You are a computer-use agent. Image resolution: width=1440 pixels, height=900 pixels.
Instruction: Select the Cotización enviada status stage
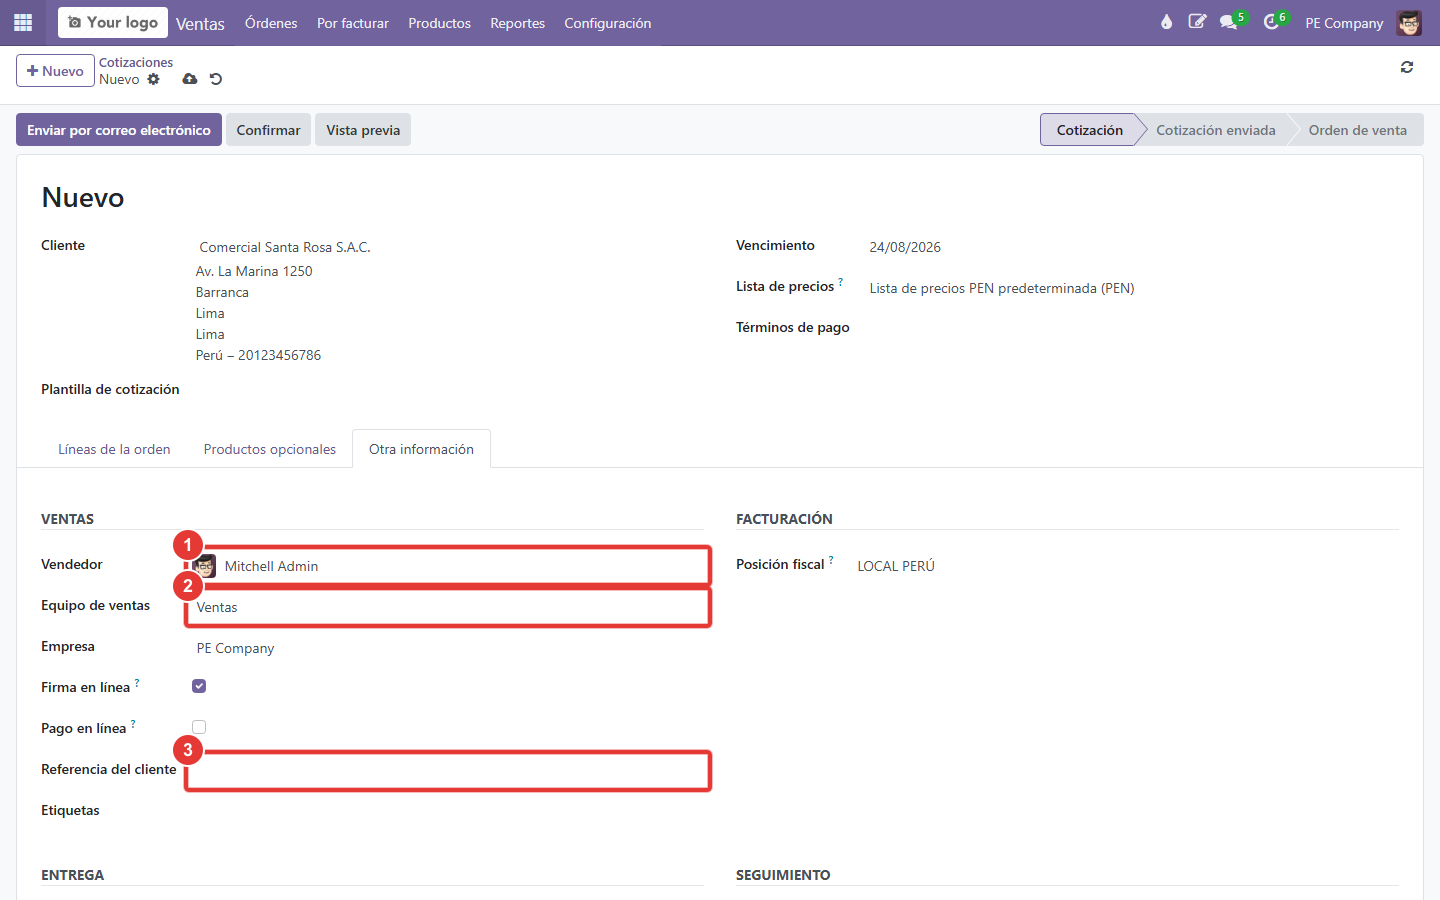[1216, 130]
